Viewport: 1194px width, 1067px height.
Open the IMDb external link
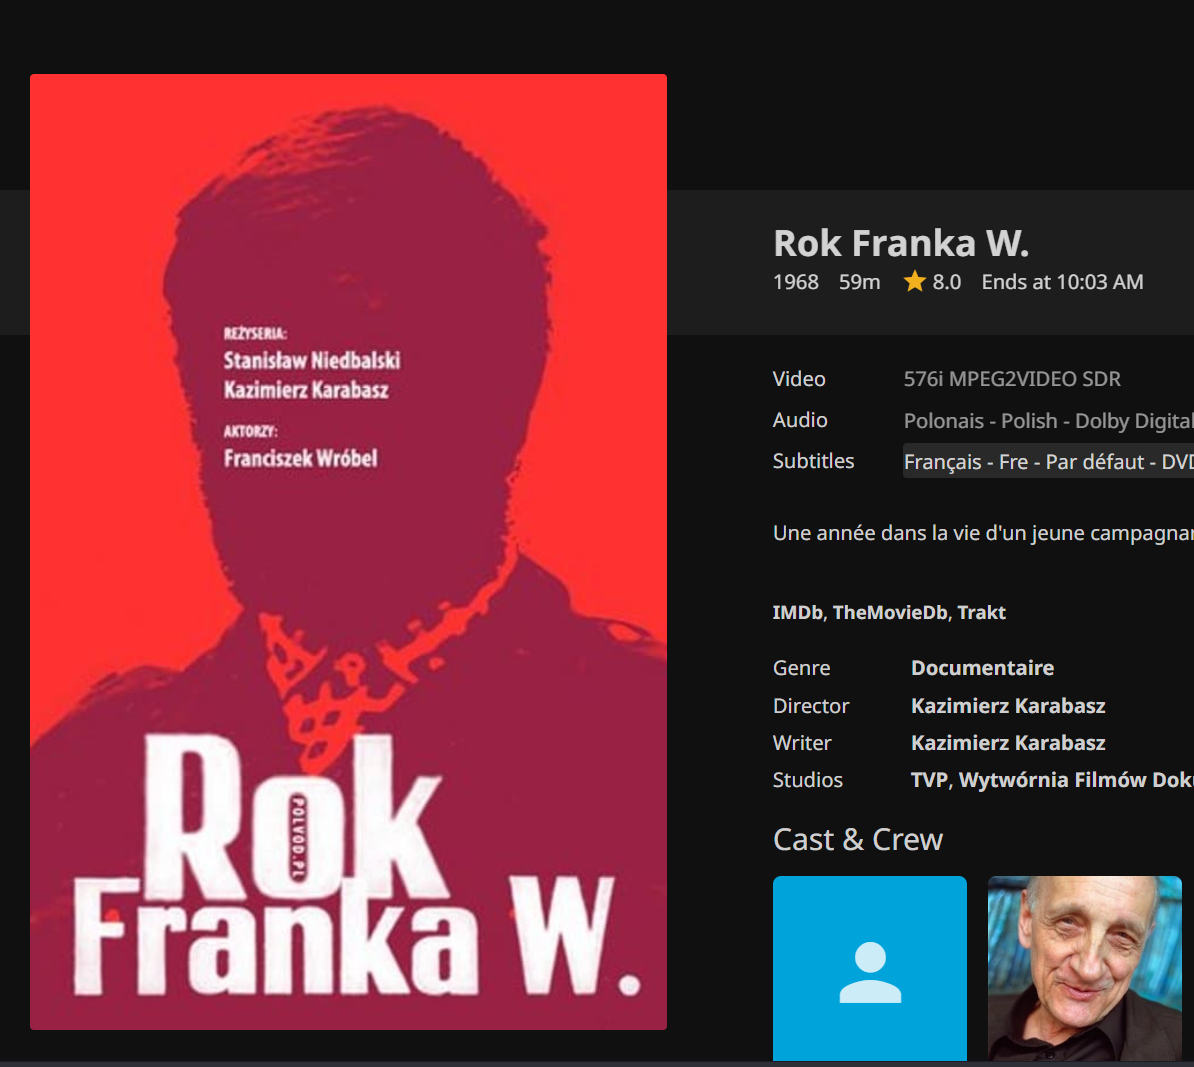point(797,612)
